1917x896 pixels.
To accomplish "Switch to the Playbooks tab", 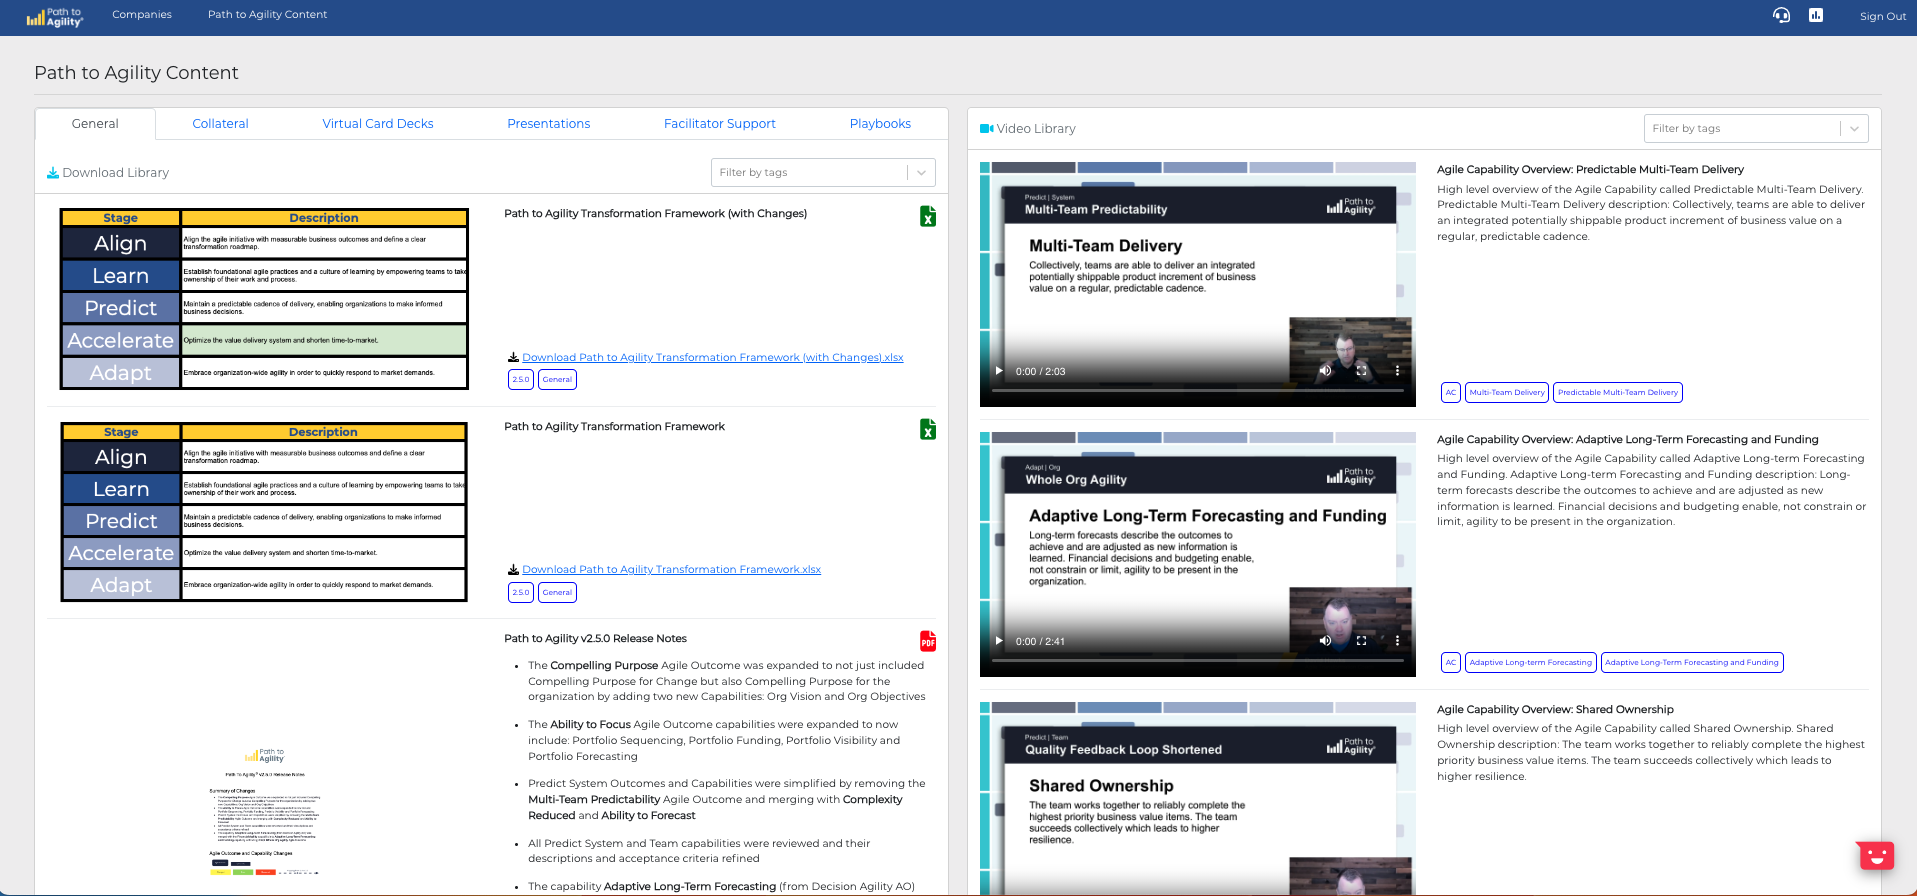I will (x=880, y=124).
